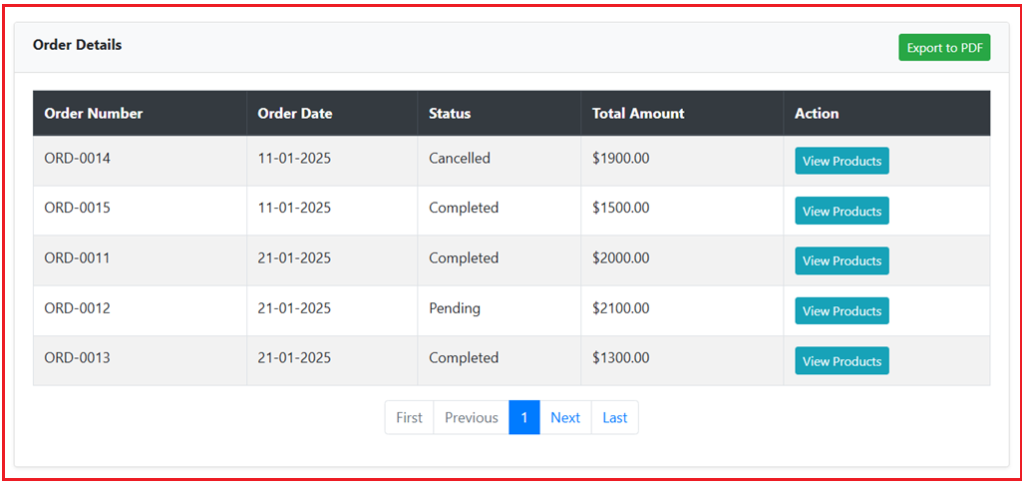Open View Products for ORD-0011
The width and height of the screenshot is (1024, 485).
(841, 261)
